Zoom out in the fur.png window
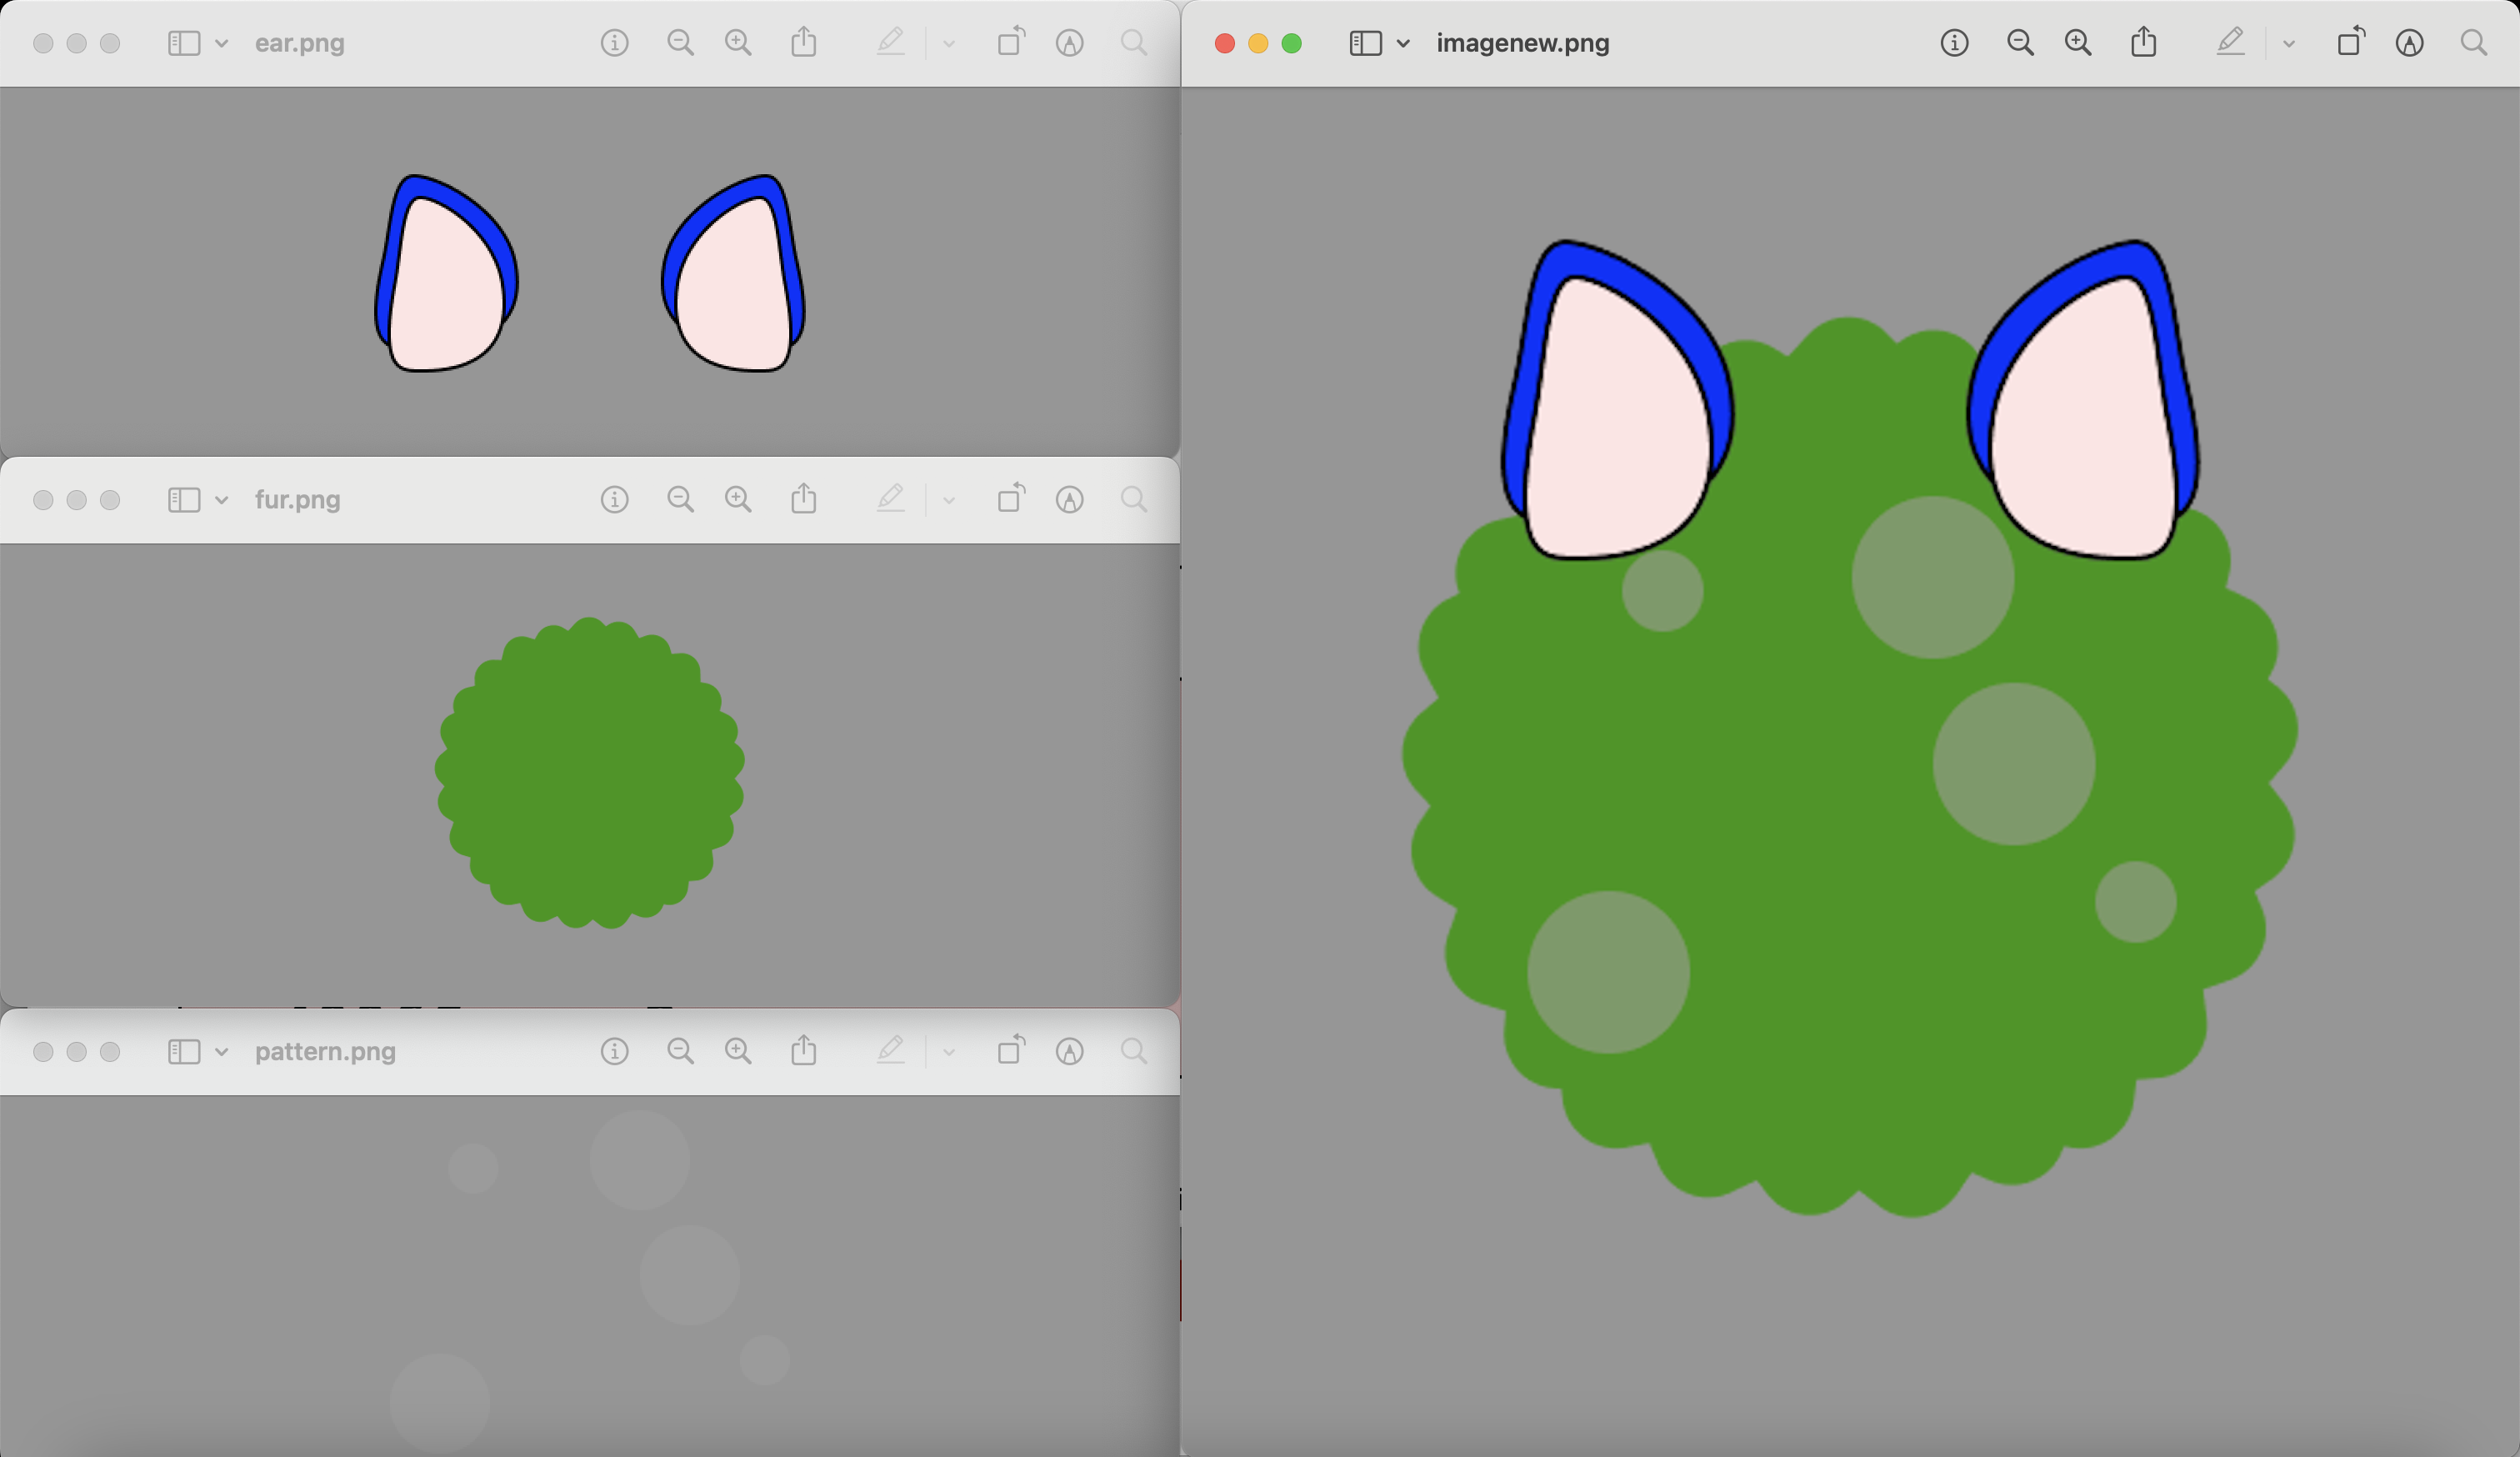This screenshot has height=1457, width=2520. click(680, 500)
